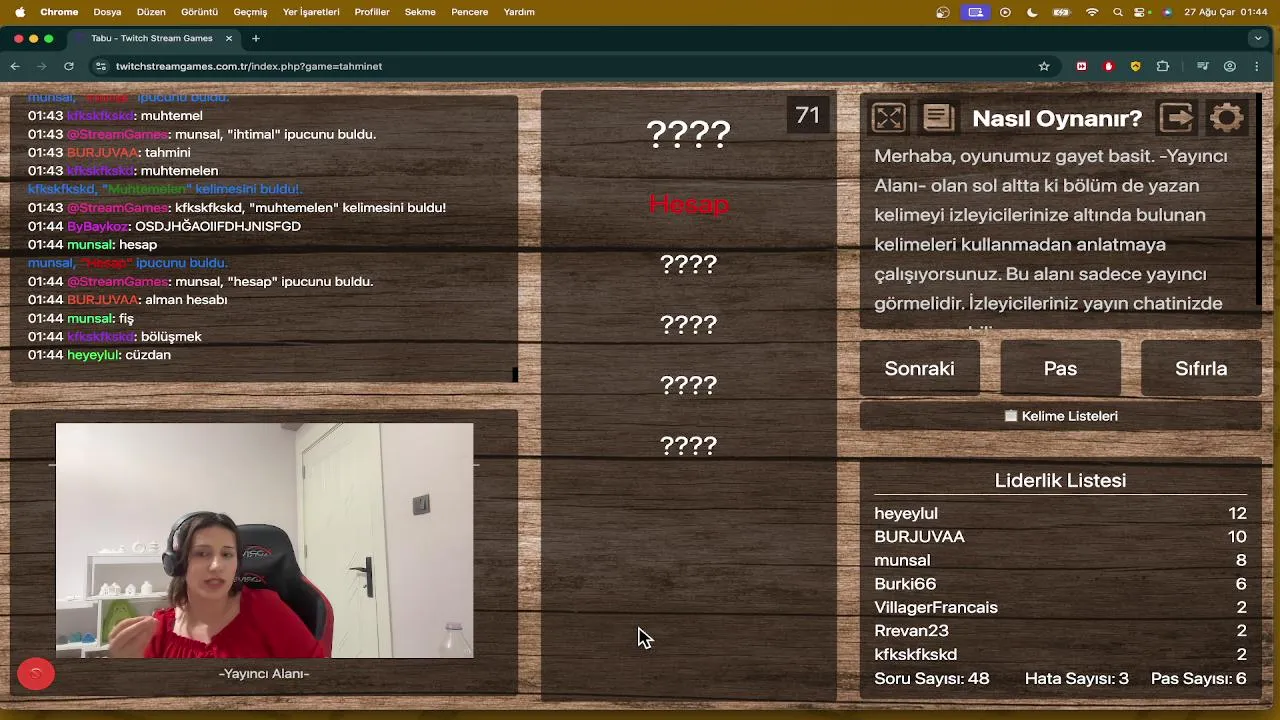Open the notes/document icon beside Nasıl Oynanır
This screenshot has width=1280, height=720.
coord(938,118)
